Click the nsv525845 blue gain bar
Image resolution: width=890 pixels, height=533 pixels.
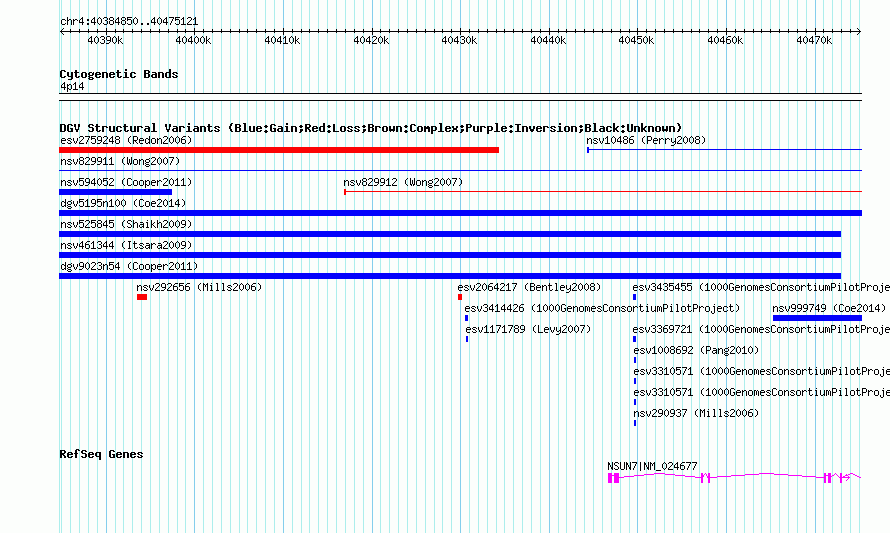(450, 234)
